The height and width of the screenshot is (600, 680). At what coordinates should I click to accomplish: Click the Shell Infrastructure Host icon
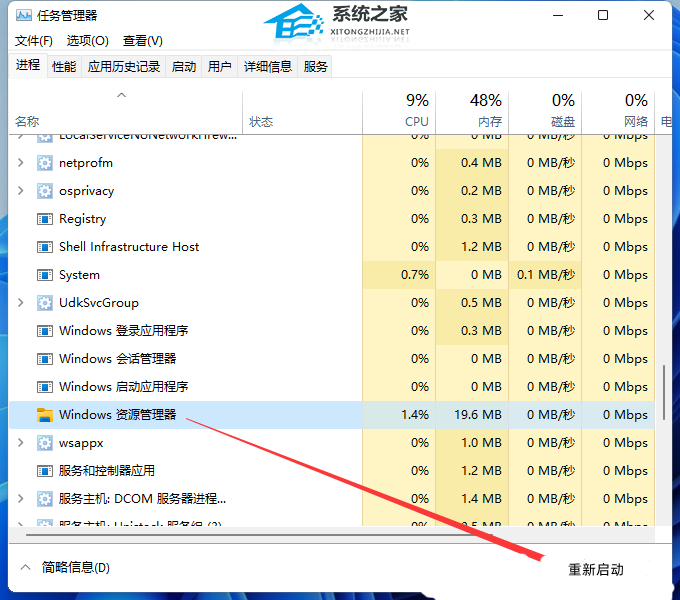pos(44,247)
